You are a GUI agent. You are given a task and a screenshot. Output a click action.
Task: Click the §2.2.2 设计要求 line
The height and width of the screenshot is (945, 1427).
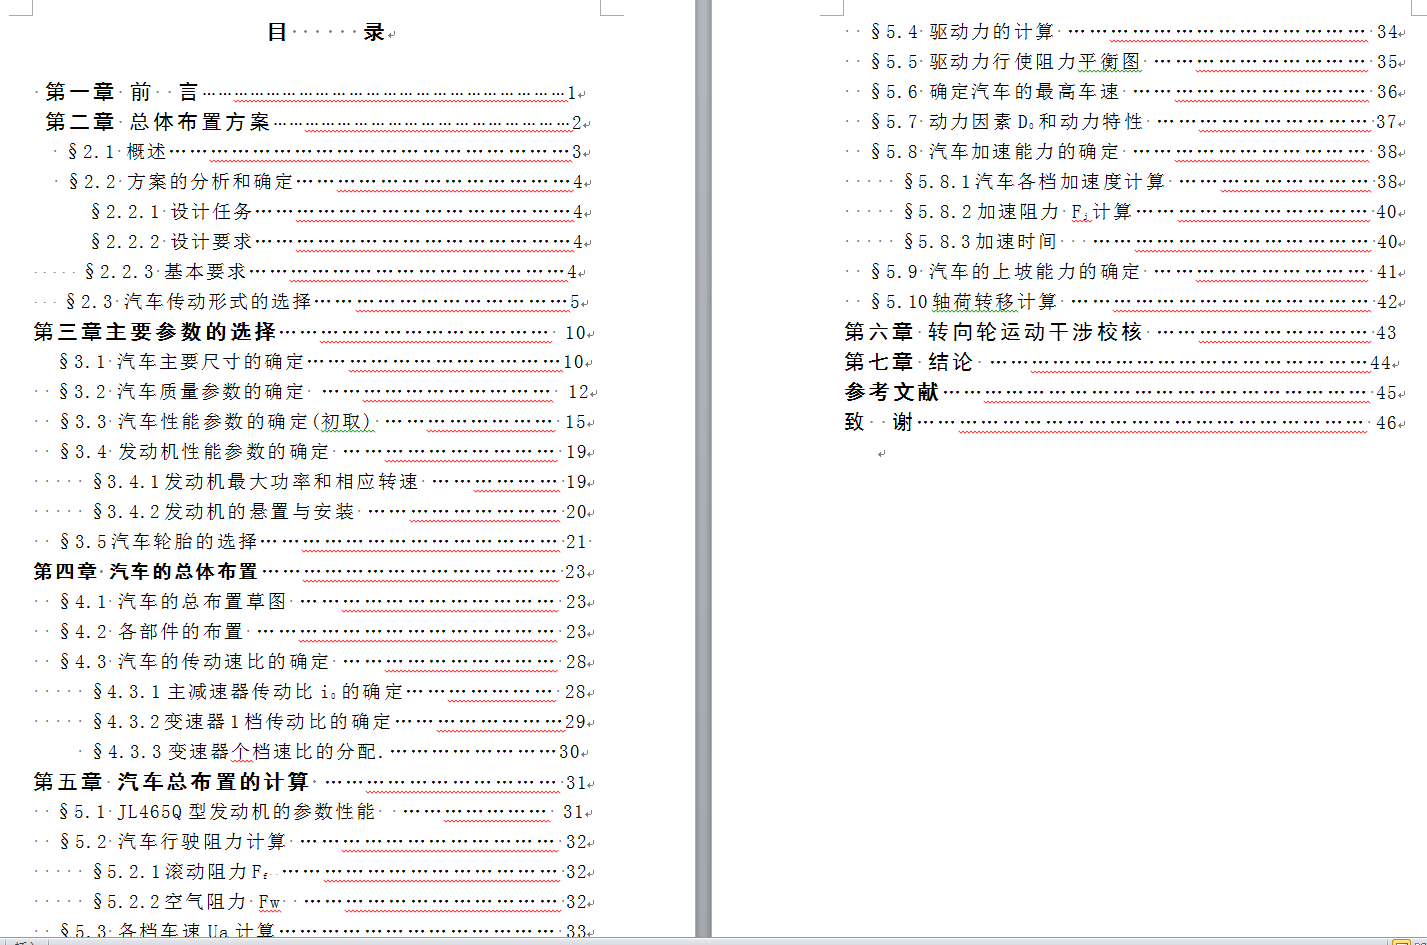[x=337, y=242]
